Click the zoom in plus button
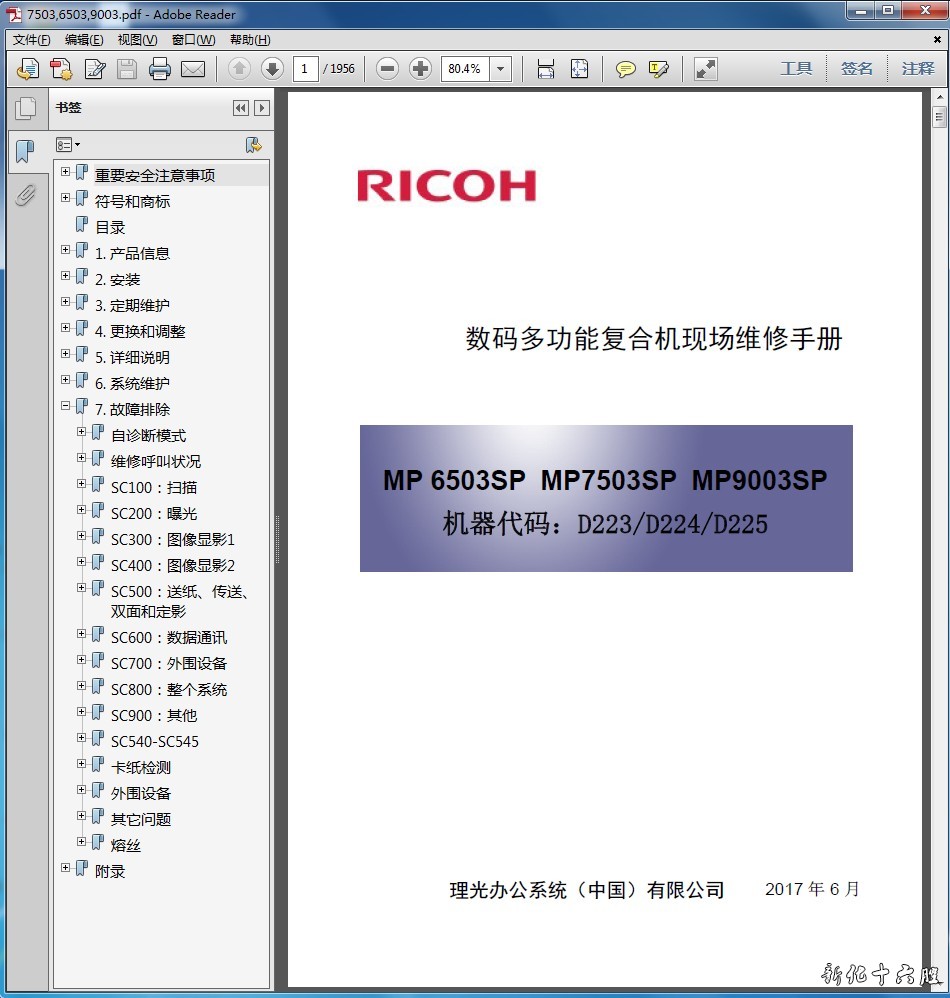The height and width of the screenshot is (998, 950). [421, 69]
